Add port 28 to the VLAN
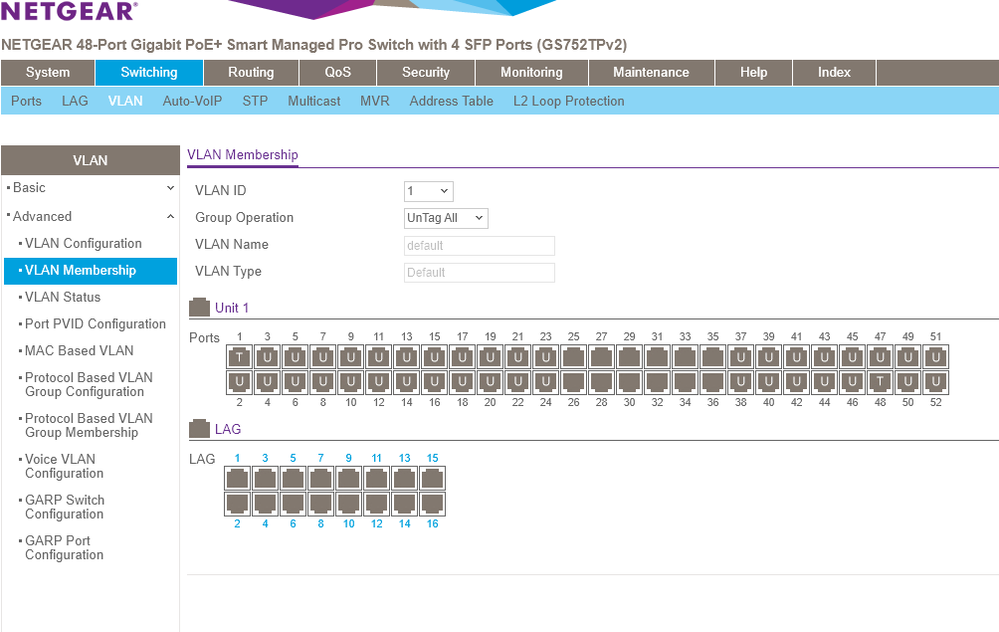Screen dimensions: 999x632 tap(601, 382)
